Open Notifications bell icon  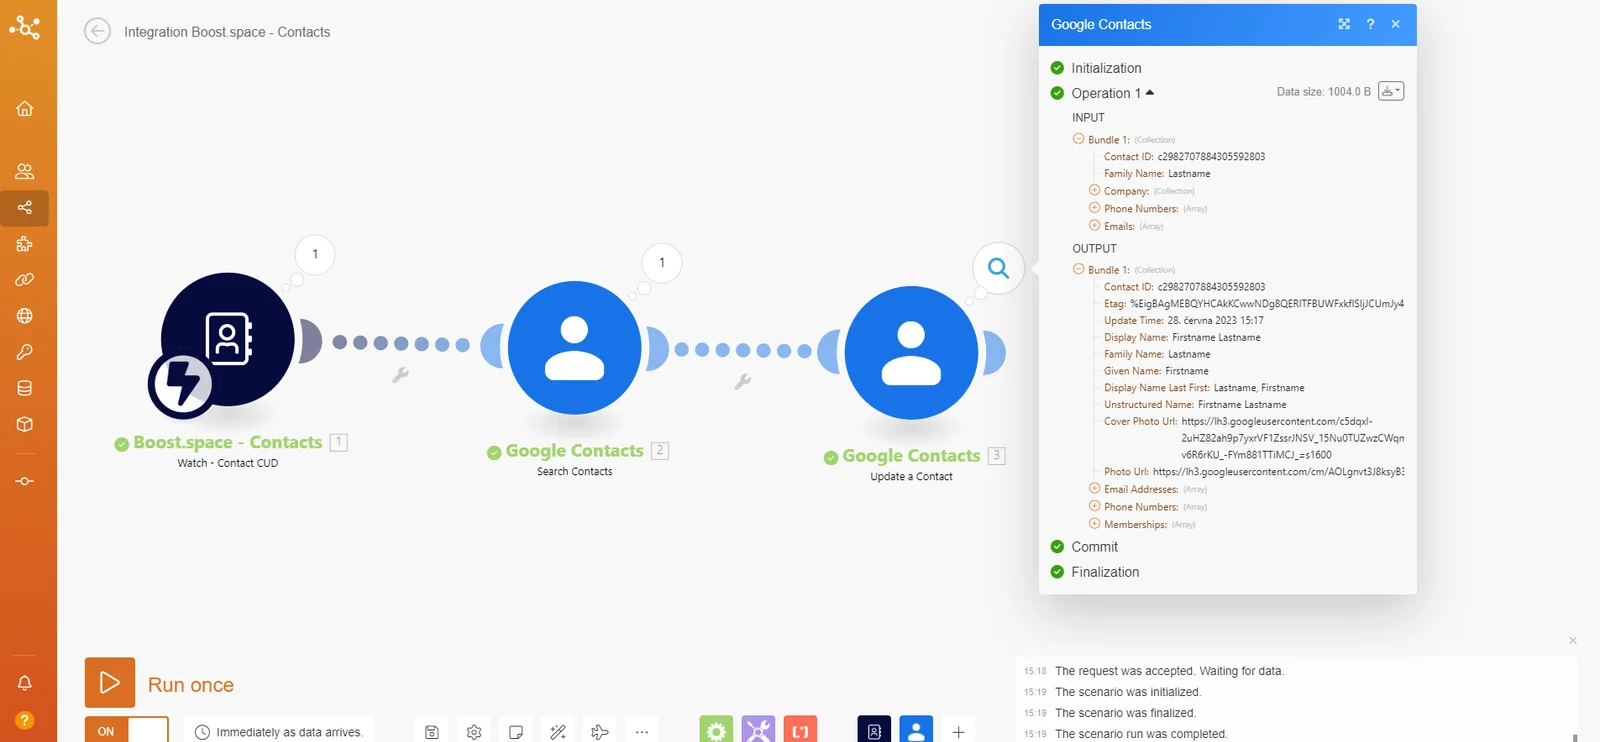(25, 683)
